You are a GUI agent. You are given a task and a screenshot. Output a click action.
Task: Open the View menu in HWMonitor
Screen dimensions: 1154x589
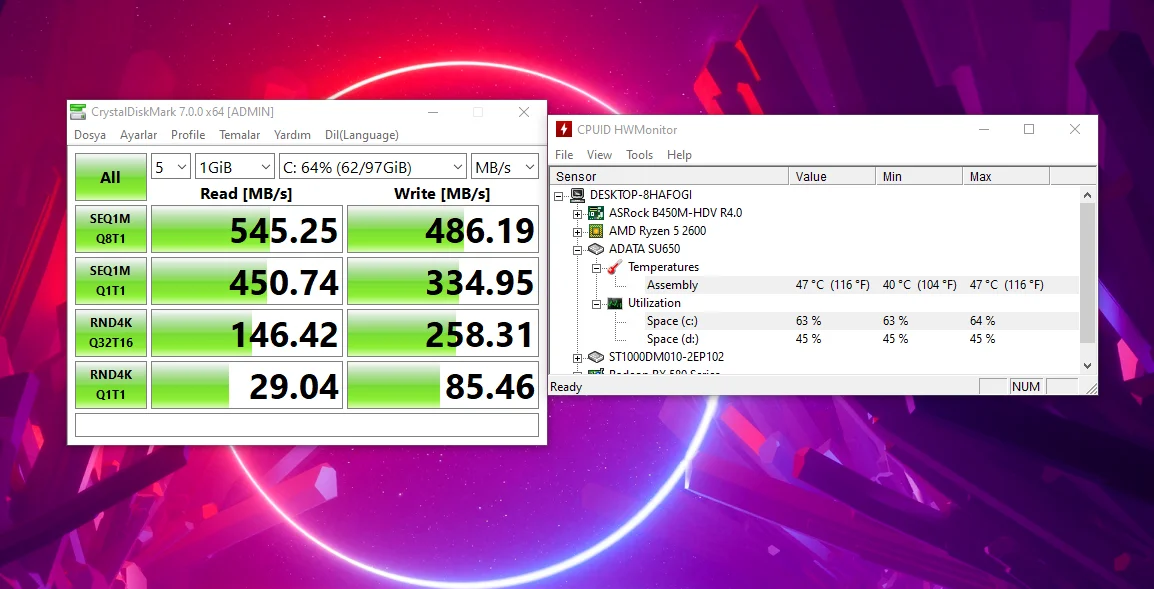tap(599, 155)
